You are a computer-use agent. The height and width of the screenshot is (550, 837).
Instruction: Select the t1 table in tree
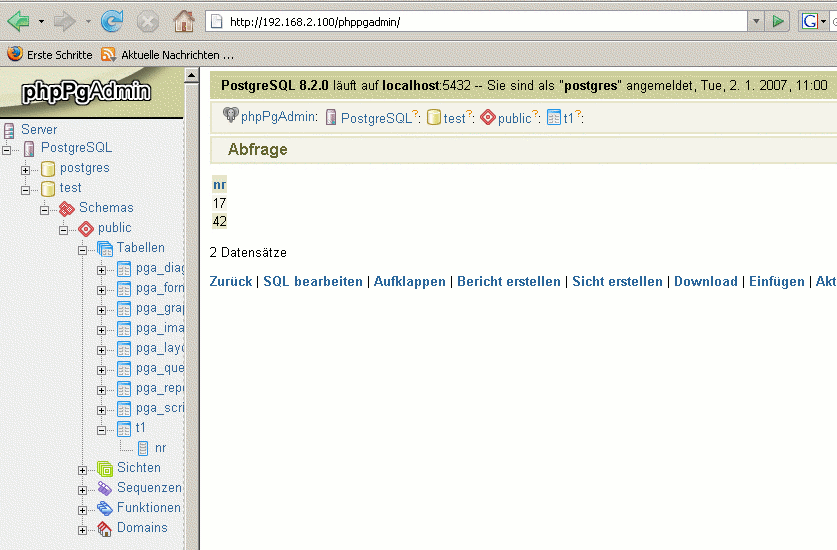pyautogui.click(x=140, y=428)
